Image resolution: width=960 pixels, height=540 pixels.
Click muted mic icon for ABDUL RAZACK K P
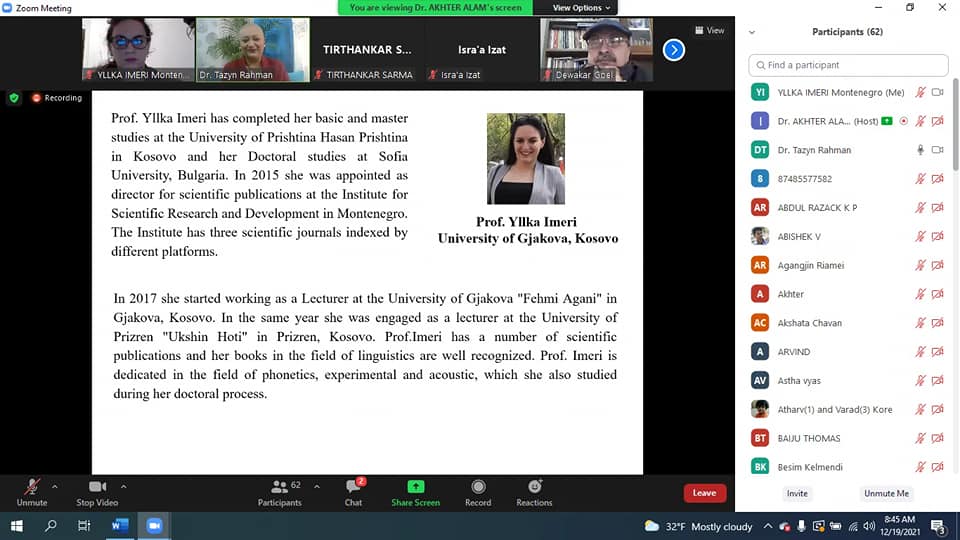tap(920, 208)
